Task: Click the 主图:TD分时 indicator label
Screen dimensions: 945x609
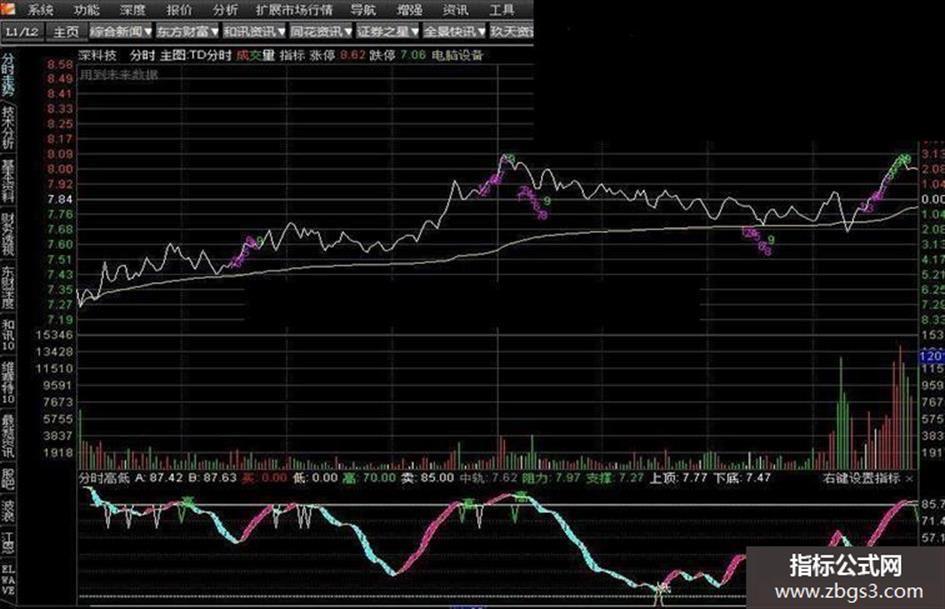Action: tap(196, 55)
